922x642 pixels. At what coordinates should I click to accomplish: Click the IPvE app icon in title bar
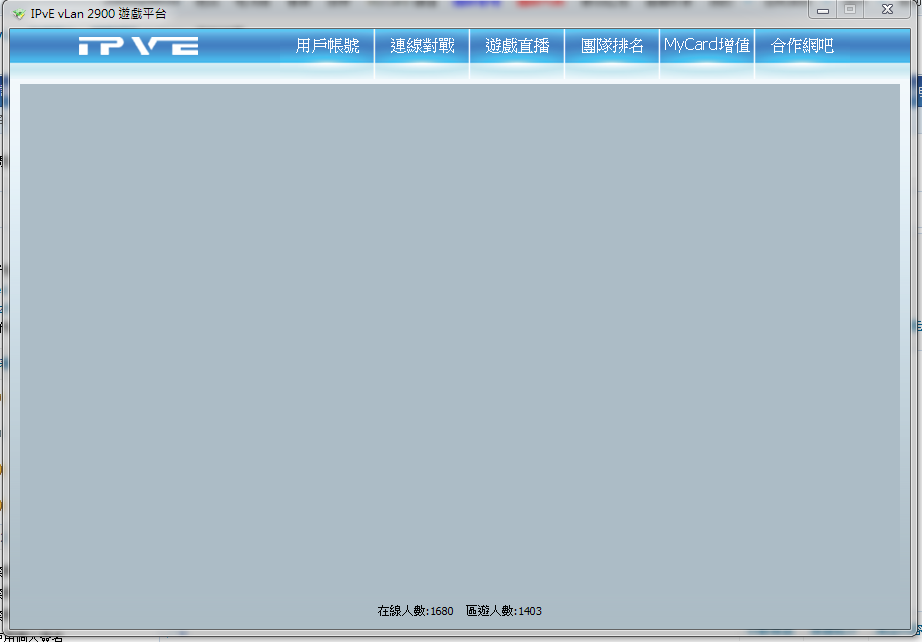click(19, 14)
